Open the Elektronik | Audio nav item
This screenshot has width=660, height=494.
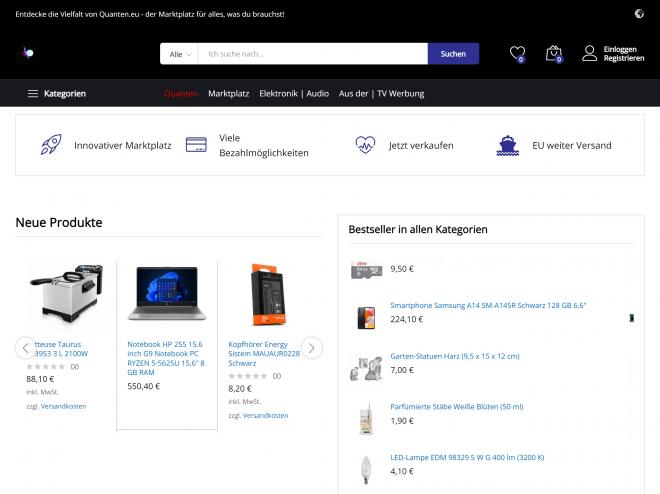pos(294,93)
